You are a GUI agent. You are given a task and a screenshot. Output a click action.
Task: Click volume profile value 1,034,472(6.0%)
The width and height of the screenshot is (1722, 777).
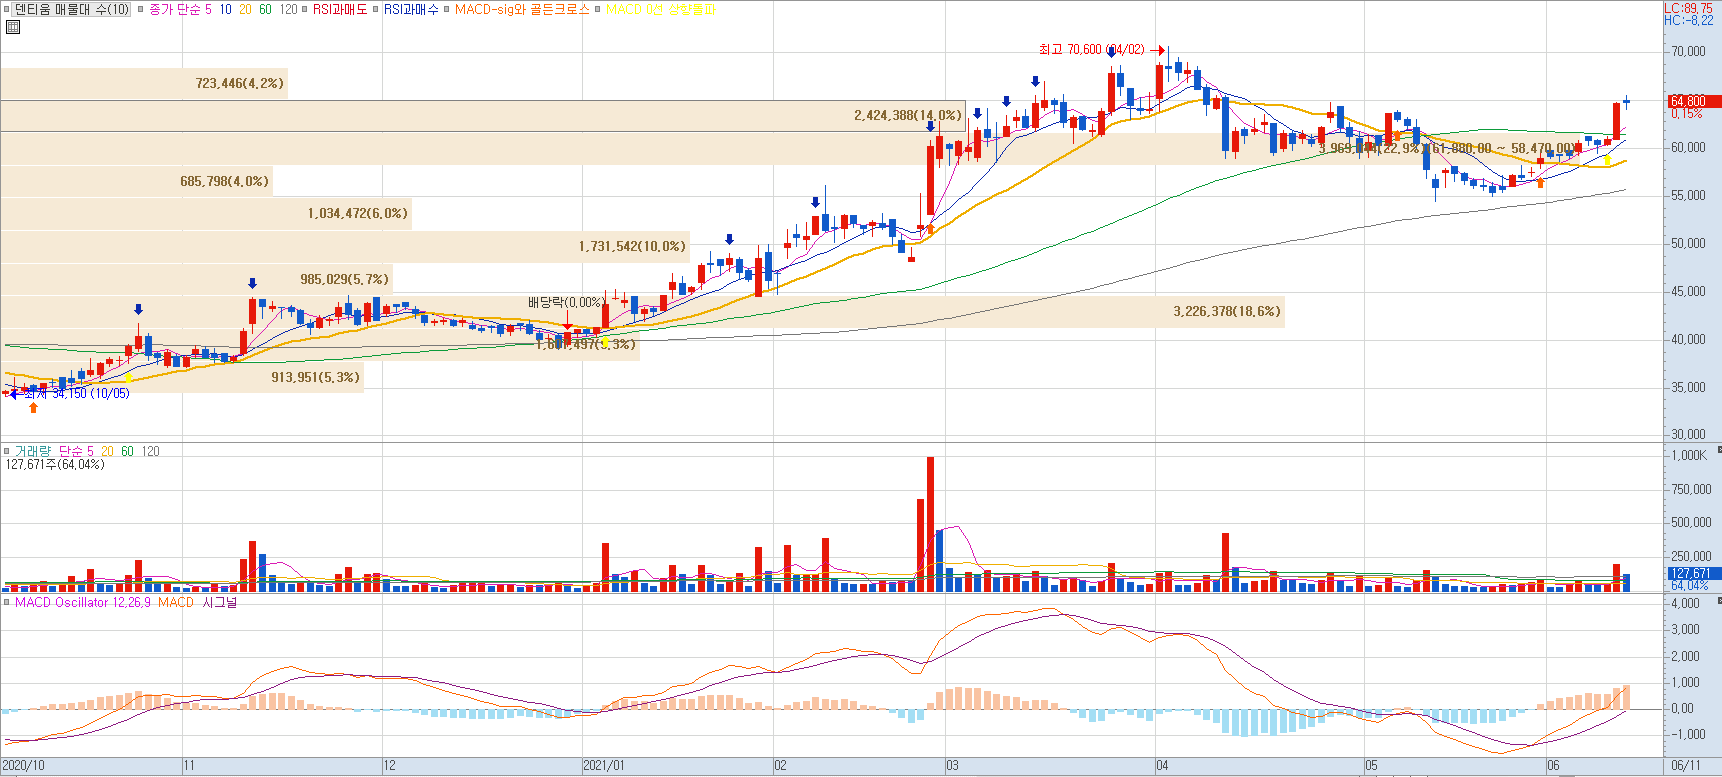[357, 213]
